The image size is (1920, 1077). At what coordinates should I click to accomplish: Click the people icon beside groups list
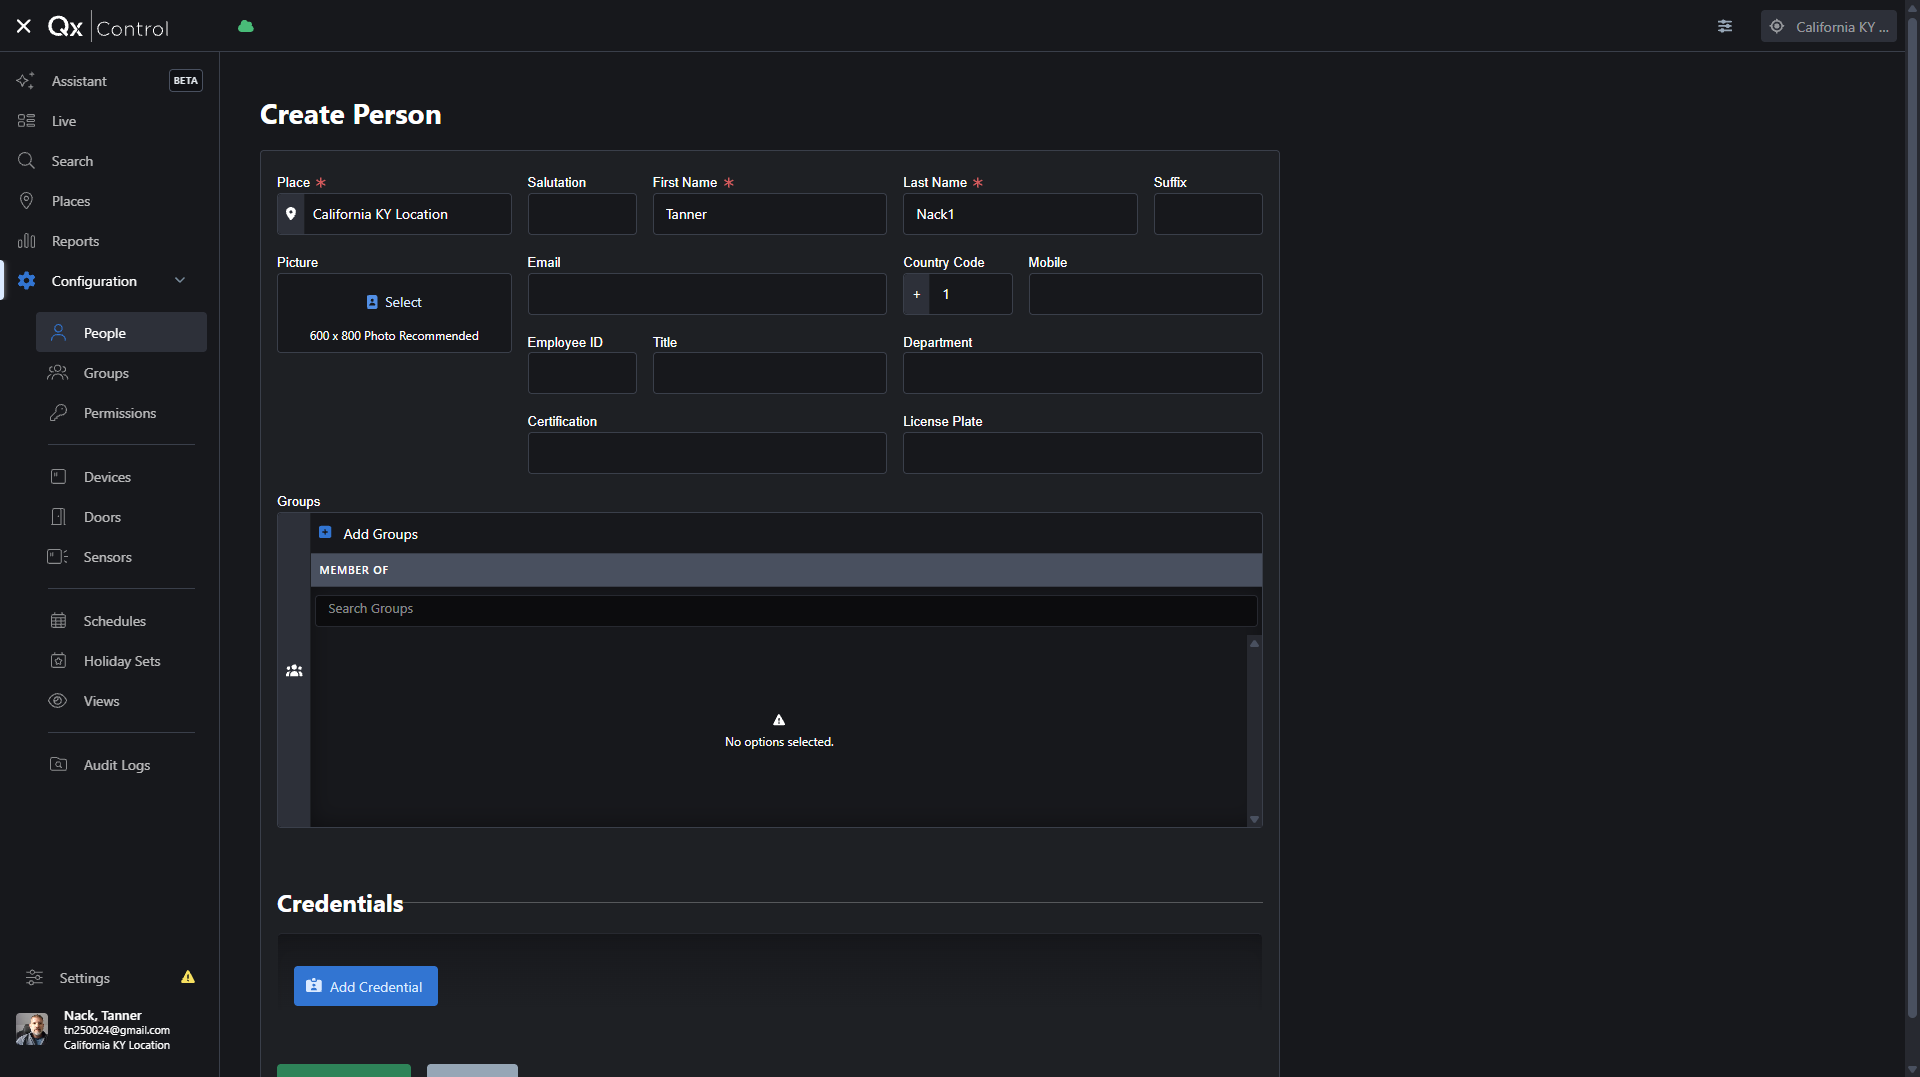click(294, 671)
